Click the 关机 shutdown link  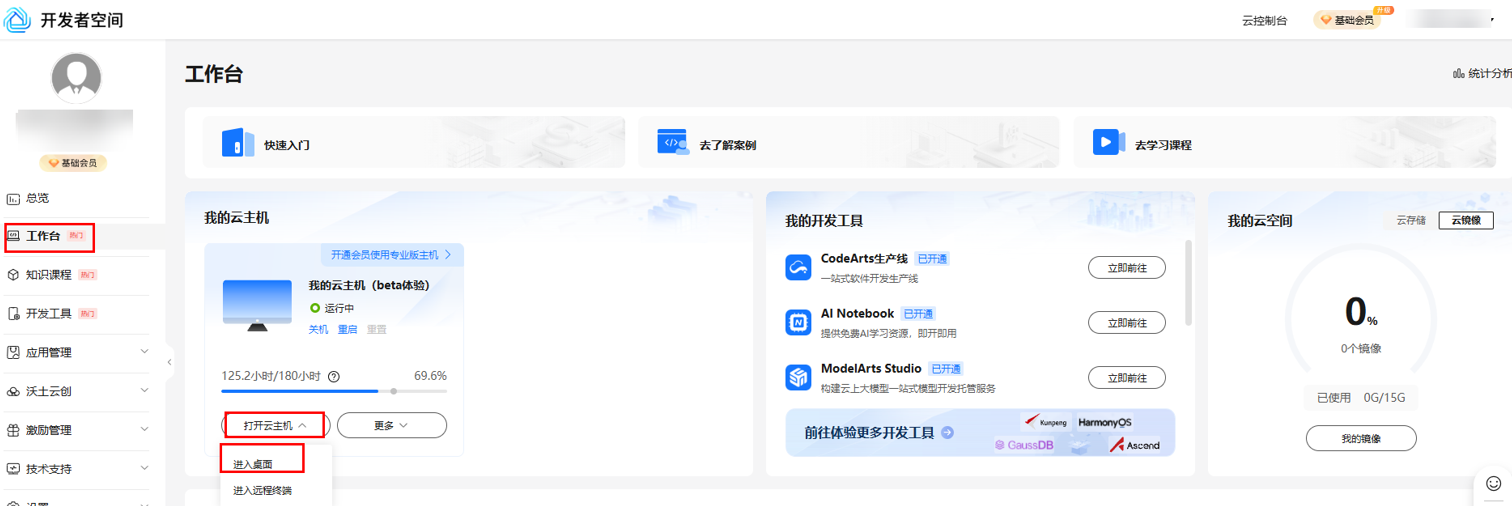318,329
